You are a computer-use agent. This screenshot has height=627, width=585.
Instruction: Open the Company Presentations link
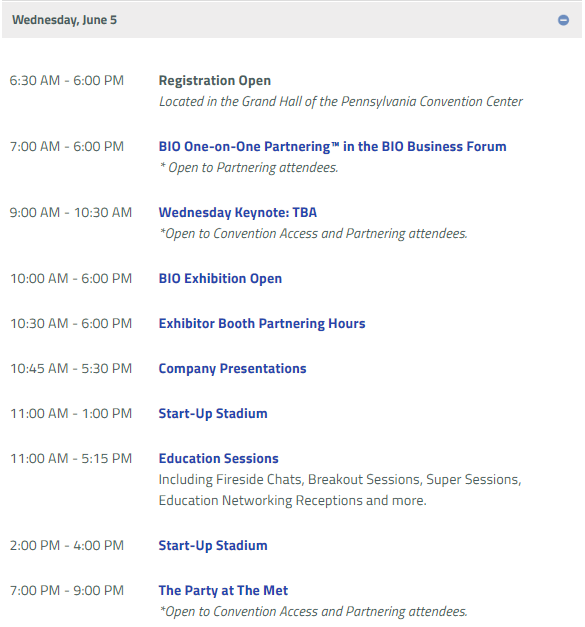(x=232, y=369)
